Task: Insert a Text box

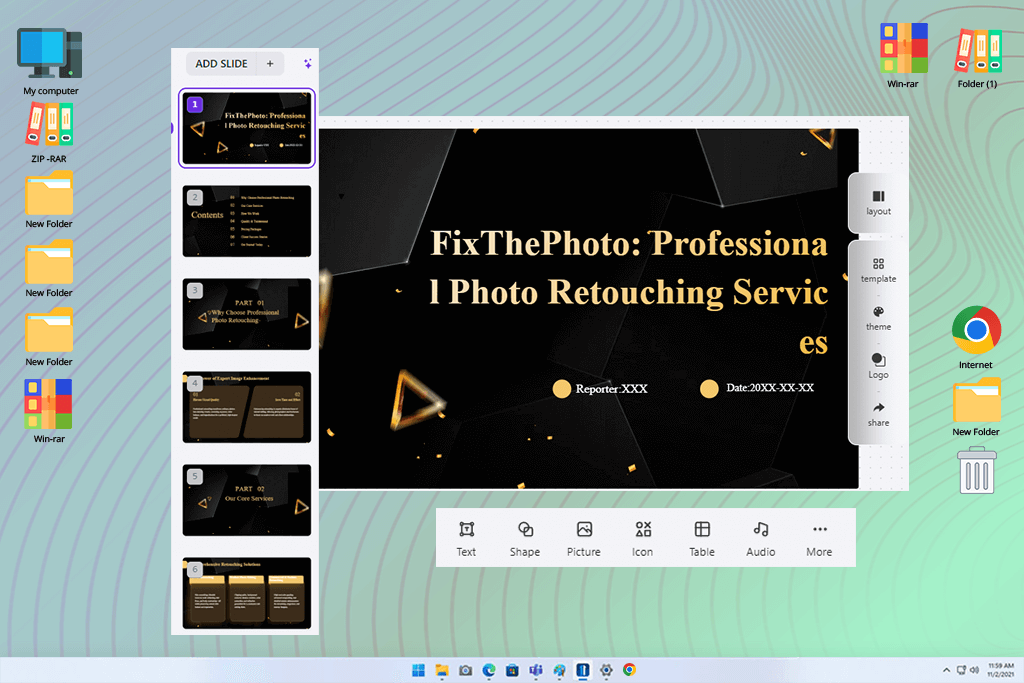Action: (466, 539)
